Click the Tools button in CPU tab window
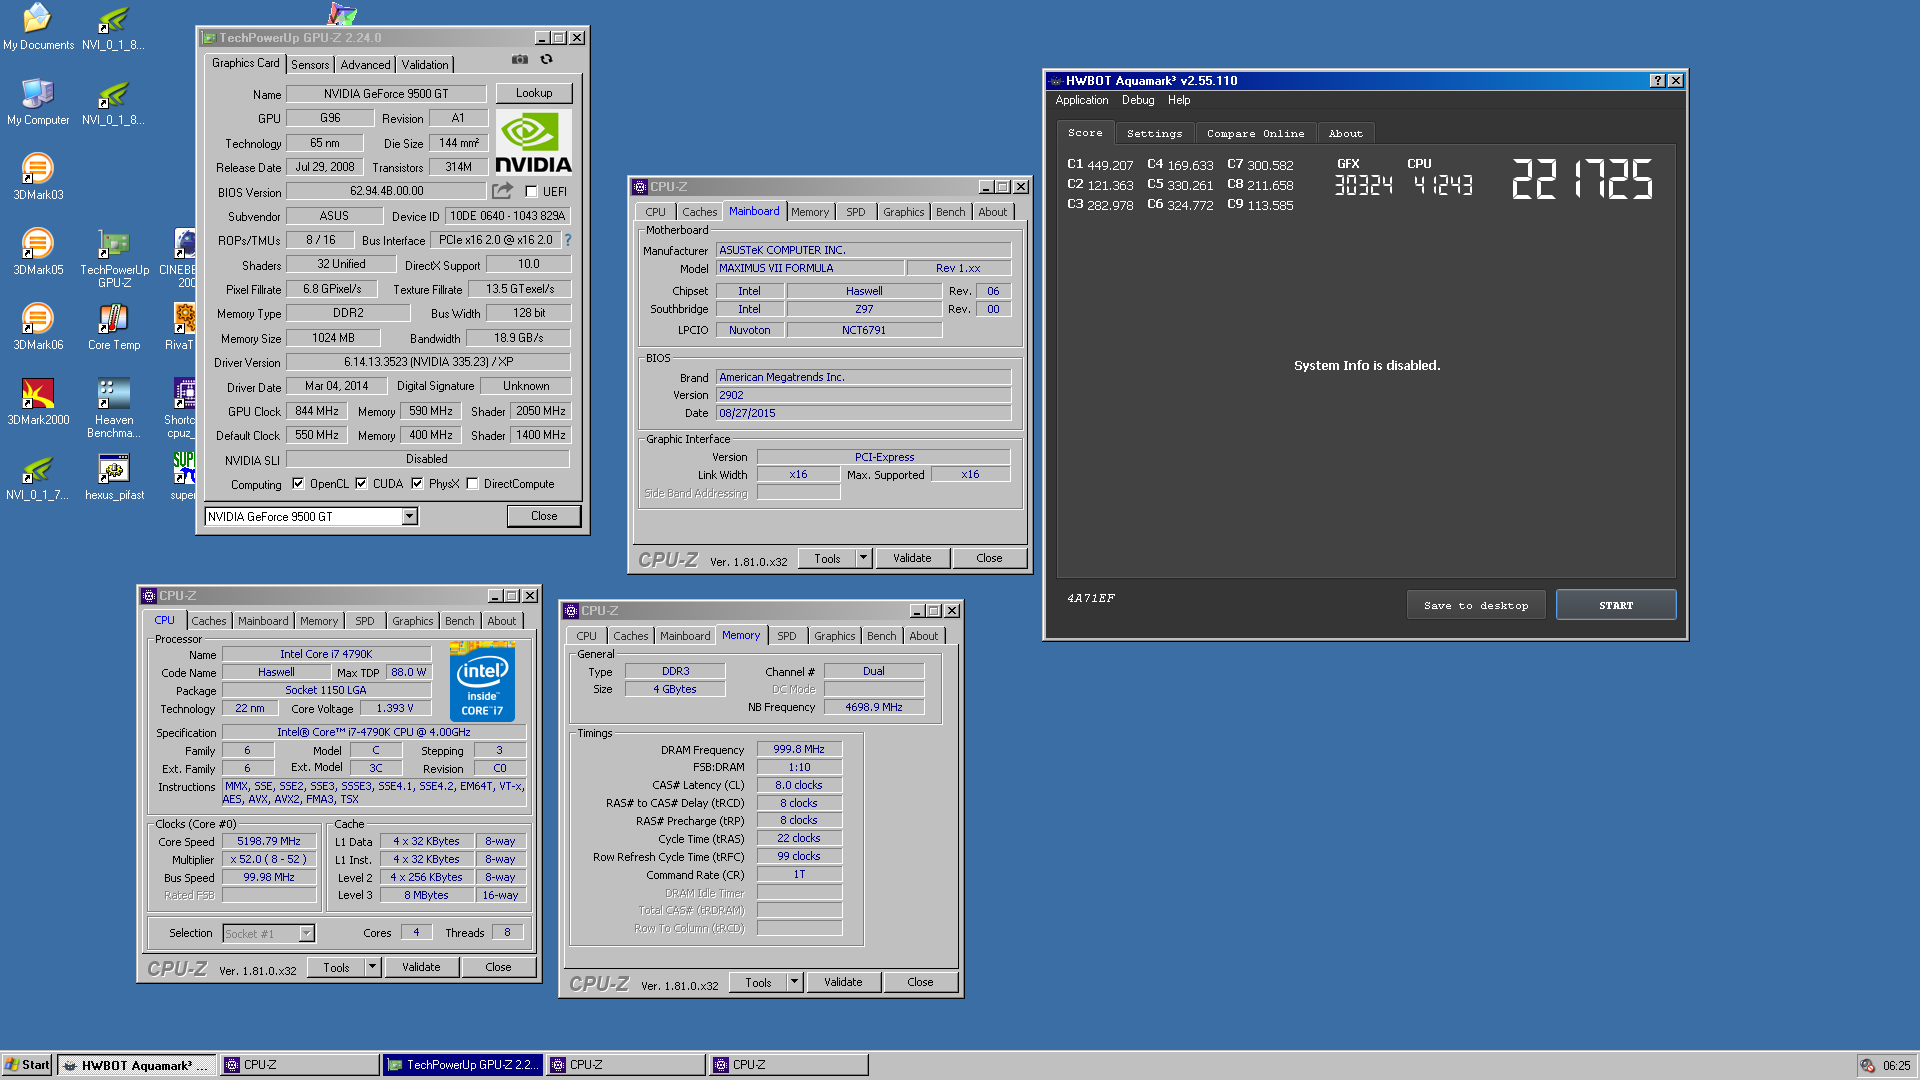The height and width of the screenshot is (1080, 1920). point(336,967)
